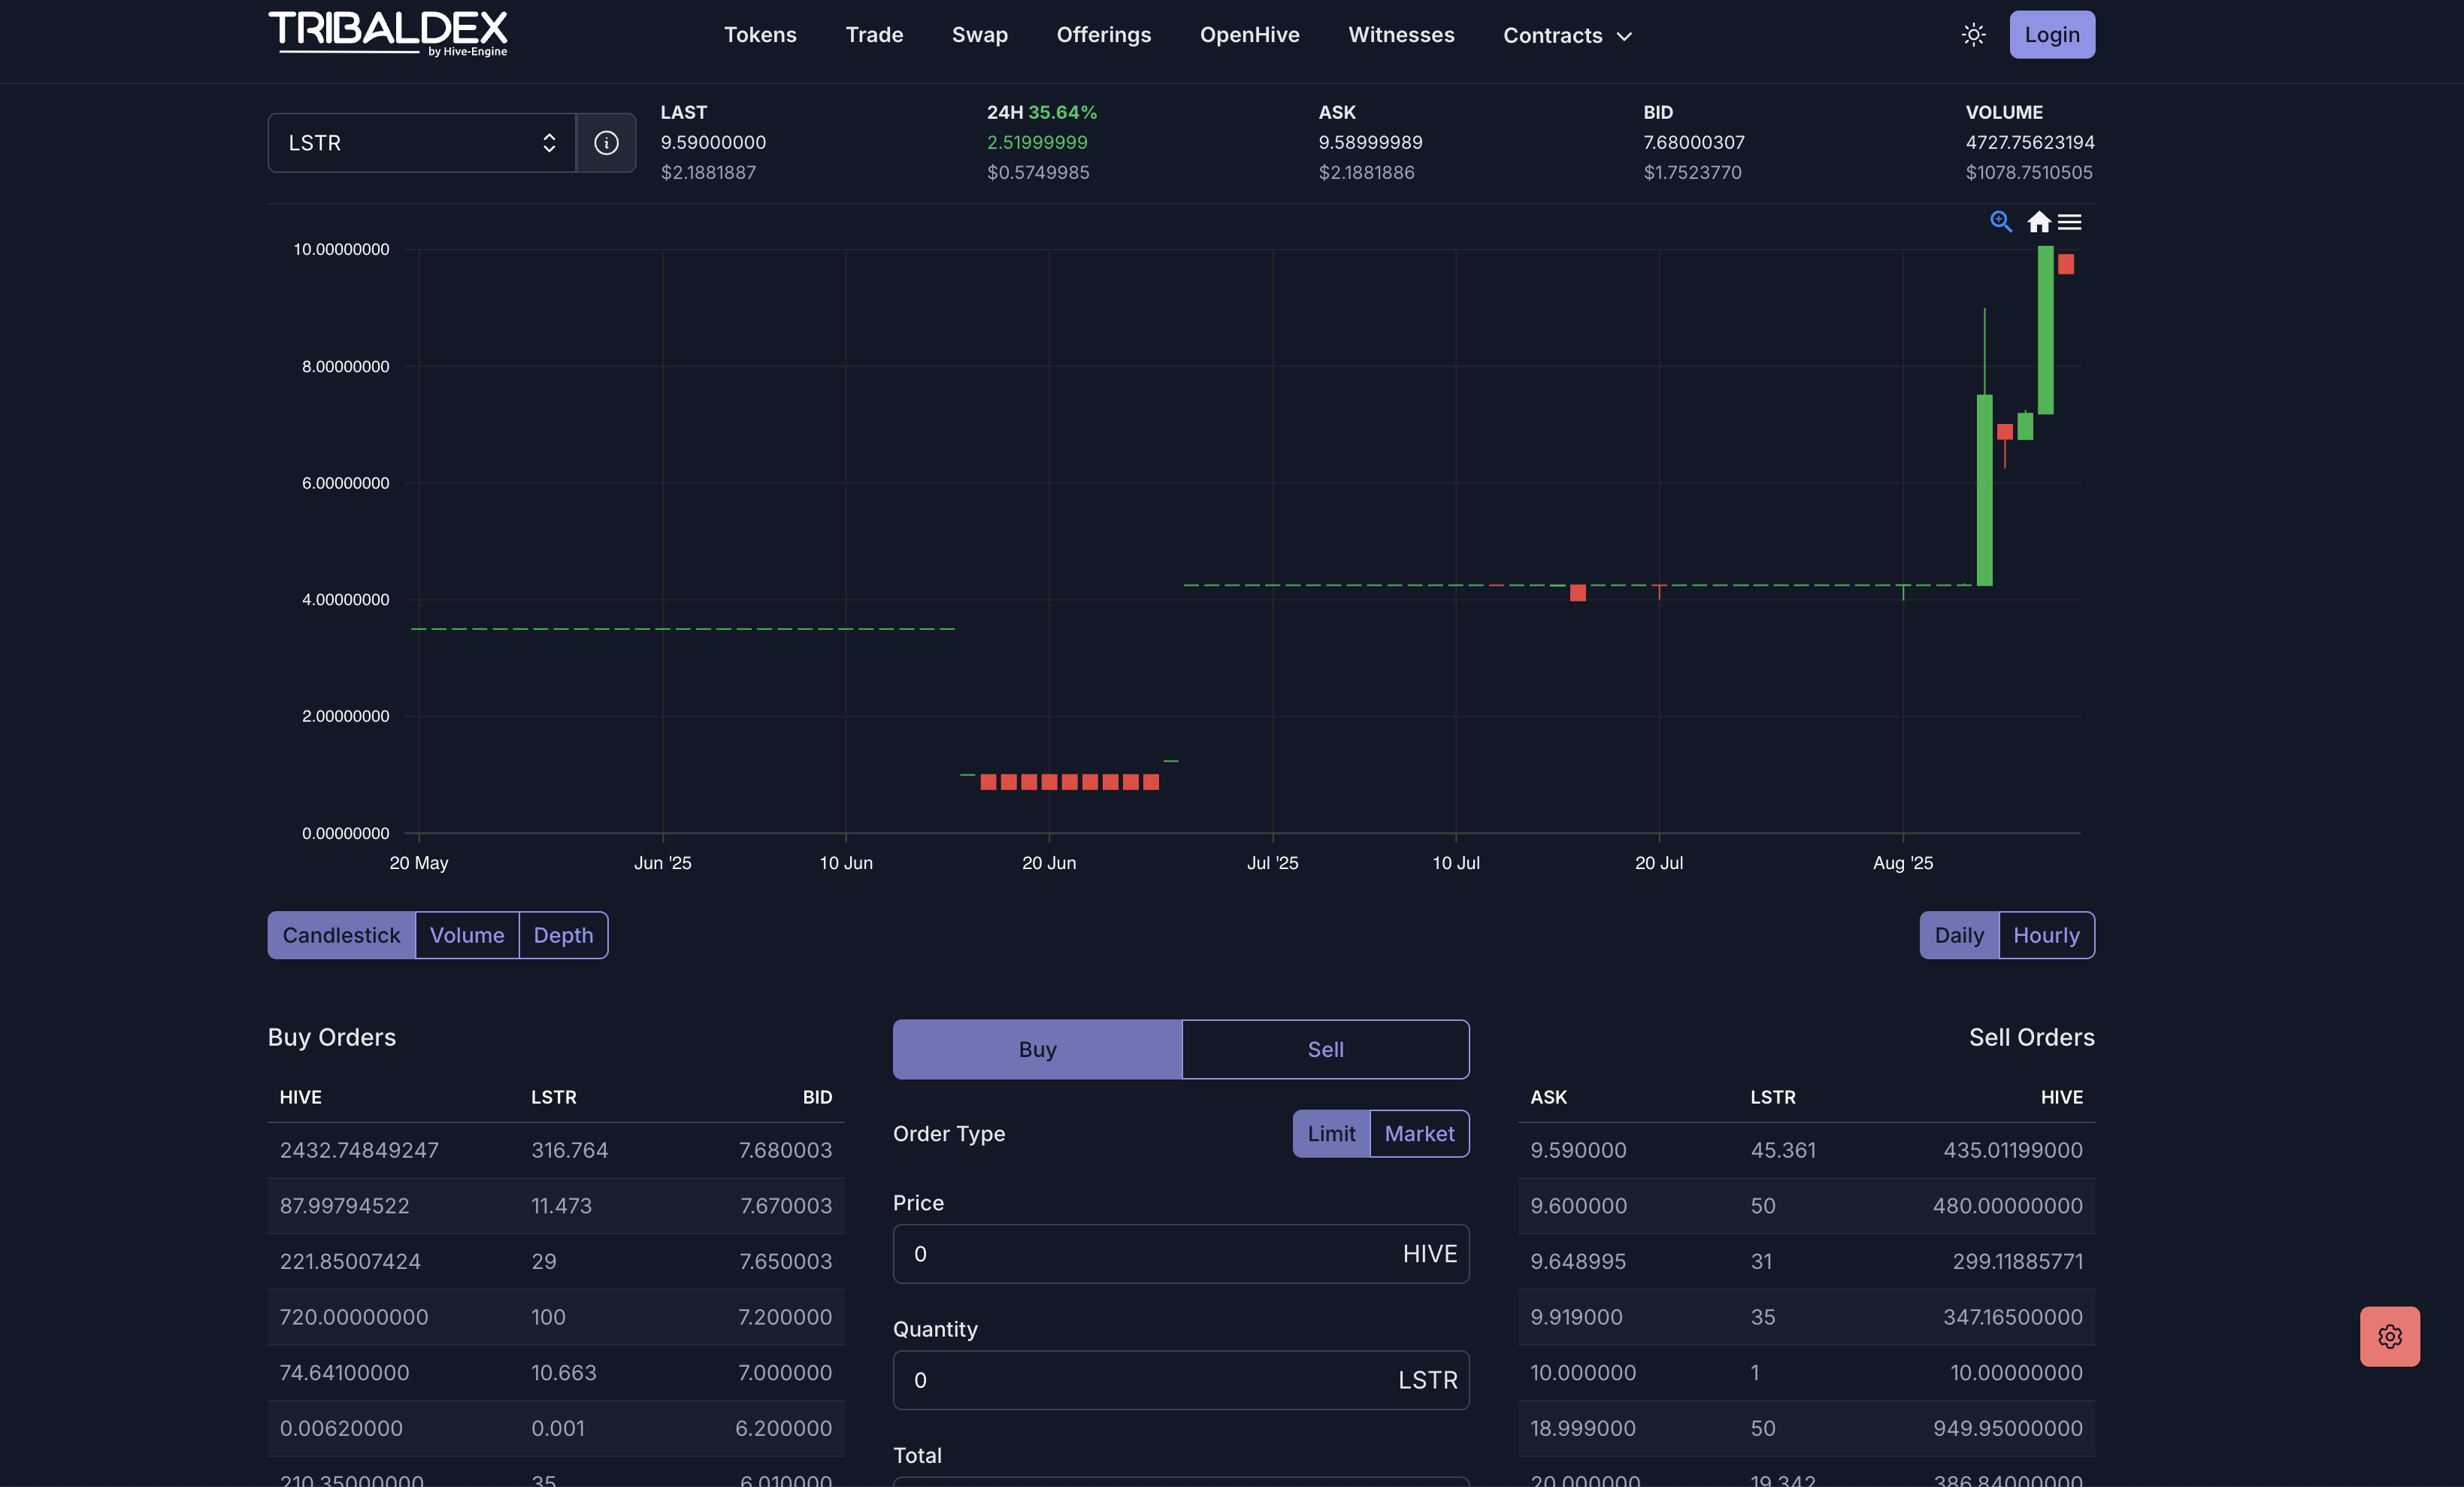Image resolution: width=2464 pixels, height=1487 pixels.
Task: Switch chart to Volume view
Action: tap(467, 935)
